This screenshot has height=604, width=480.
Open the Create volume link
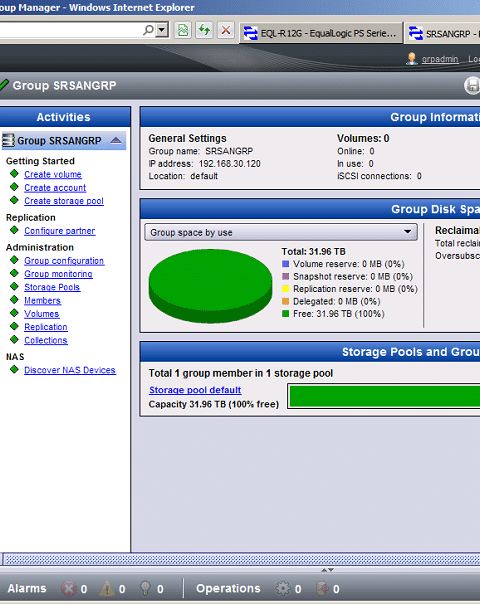click(x=53, y=174)
